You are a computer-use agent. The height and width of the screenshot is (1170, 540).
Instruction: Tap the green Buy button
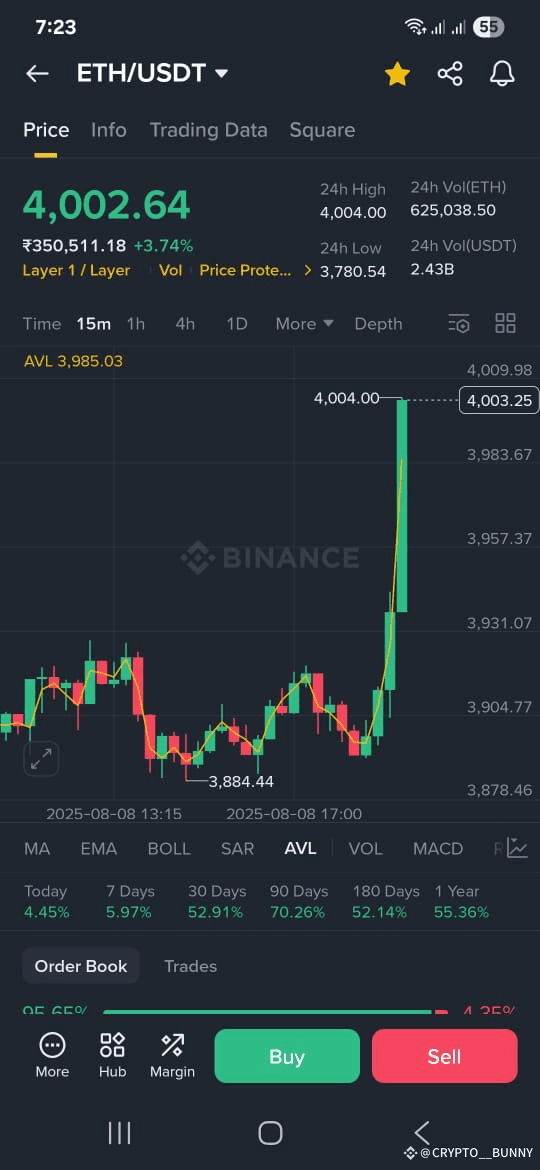287,1056
